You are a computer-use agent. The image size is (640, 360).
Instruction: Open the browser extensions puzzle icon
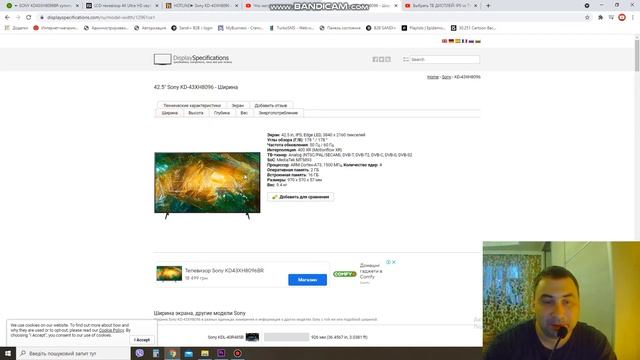(x=600, y=18)
